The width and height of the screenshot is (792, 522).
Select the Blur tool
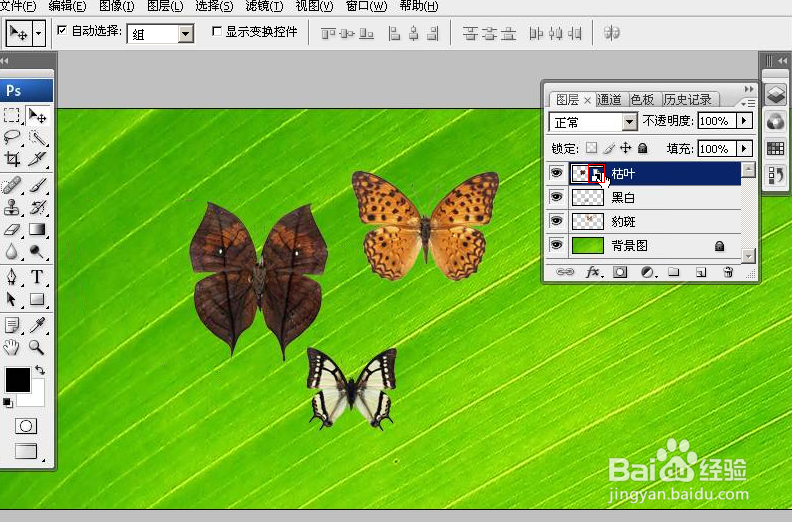[x=12, y=251]
